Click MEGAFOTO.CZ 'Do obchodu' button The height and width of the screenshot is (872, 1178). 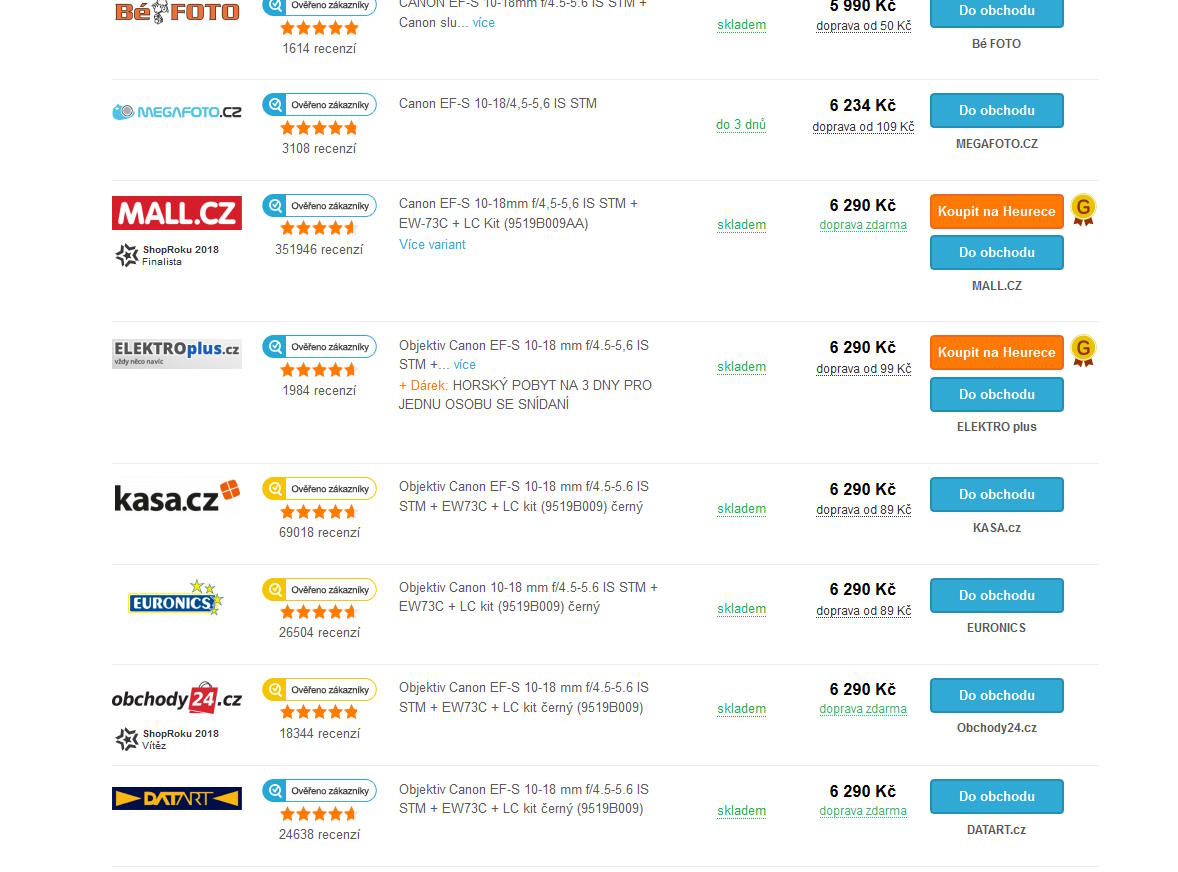pos(996,110)
